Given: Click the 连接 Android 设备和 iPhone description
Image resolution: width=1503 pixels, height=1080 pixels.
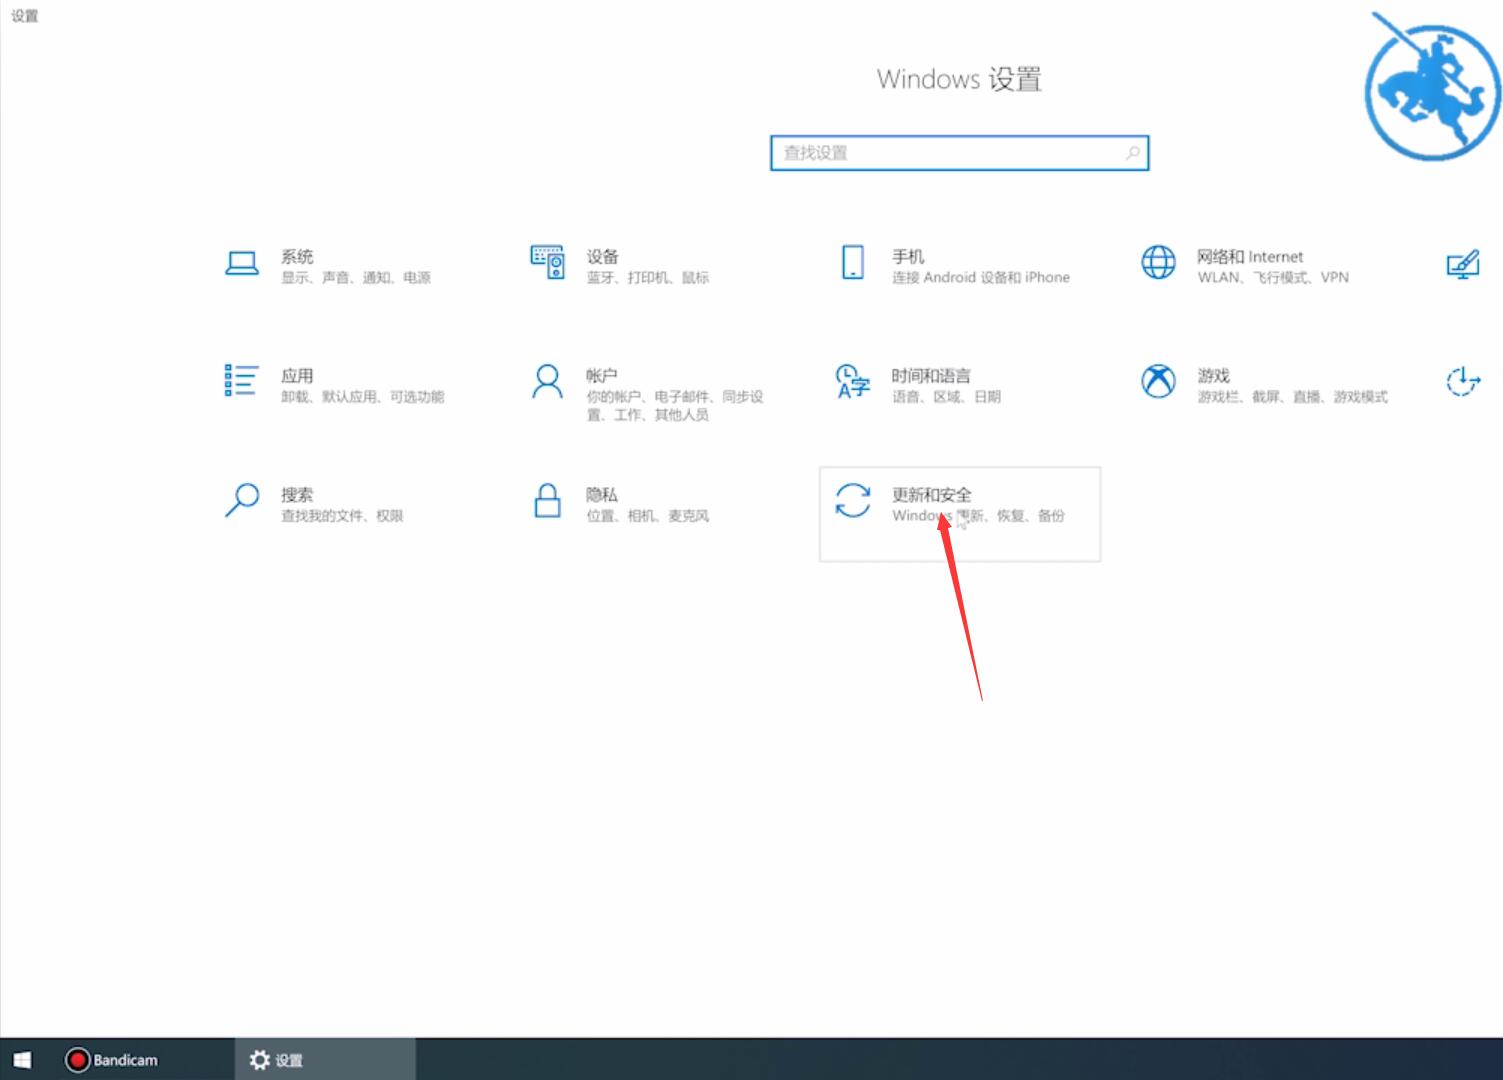Looking at the screenshot, I should tap(981, 277).
